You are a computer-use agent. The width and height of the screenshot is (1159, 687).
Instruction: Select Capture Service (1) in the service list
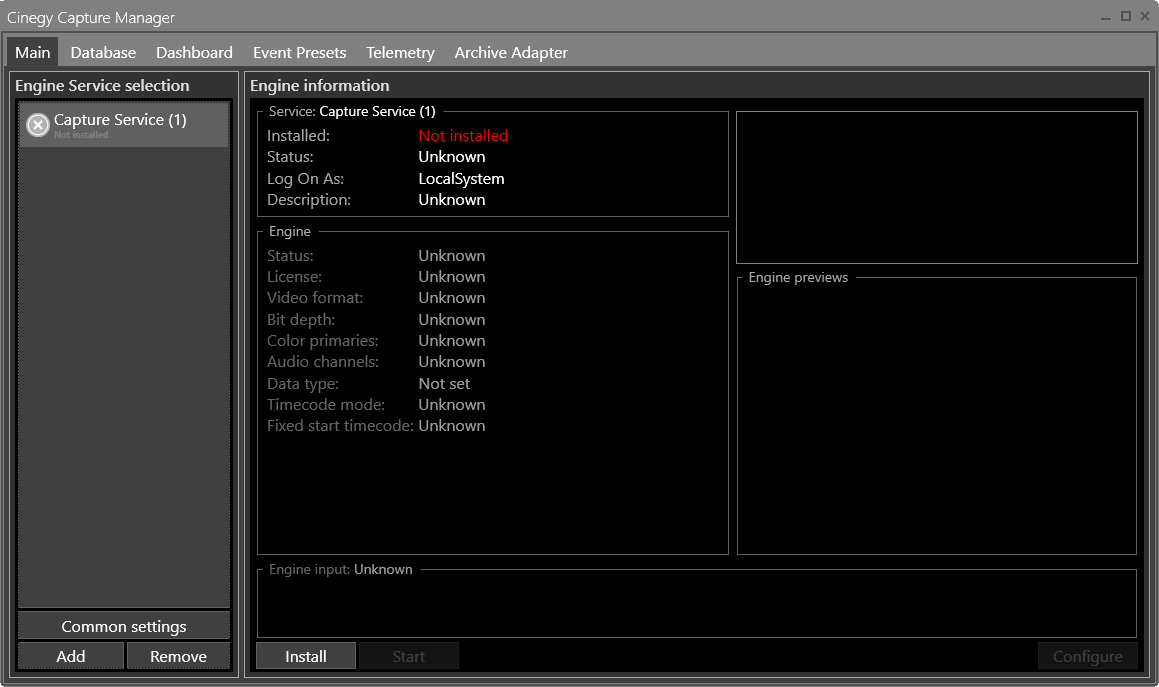[x=123, y=125]
